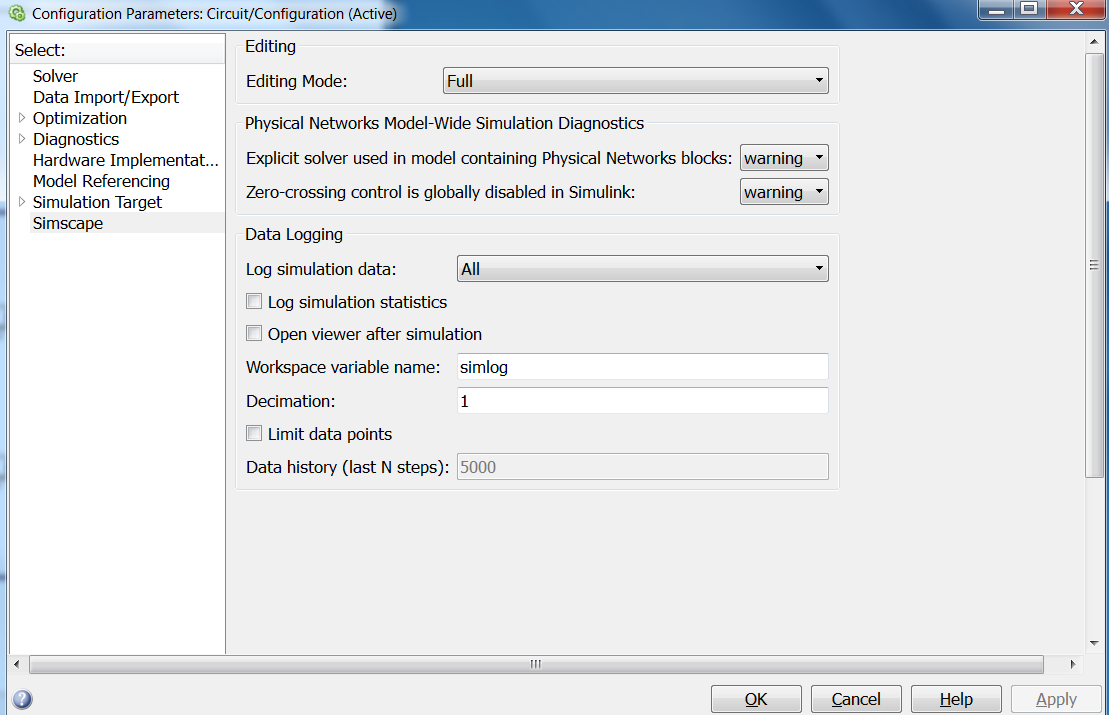The image size is (1109, 715).
Task: Select Data Import/Export category
Action: click(105, 97)
